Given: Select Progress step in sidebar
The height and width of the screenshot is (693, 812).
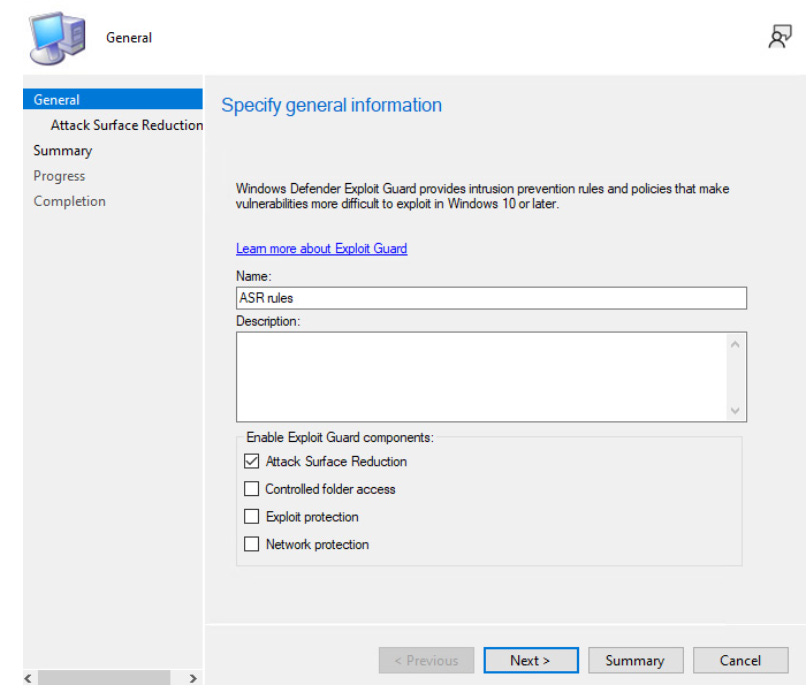Looking at the screenshot, I should click(x=59, y=176).
